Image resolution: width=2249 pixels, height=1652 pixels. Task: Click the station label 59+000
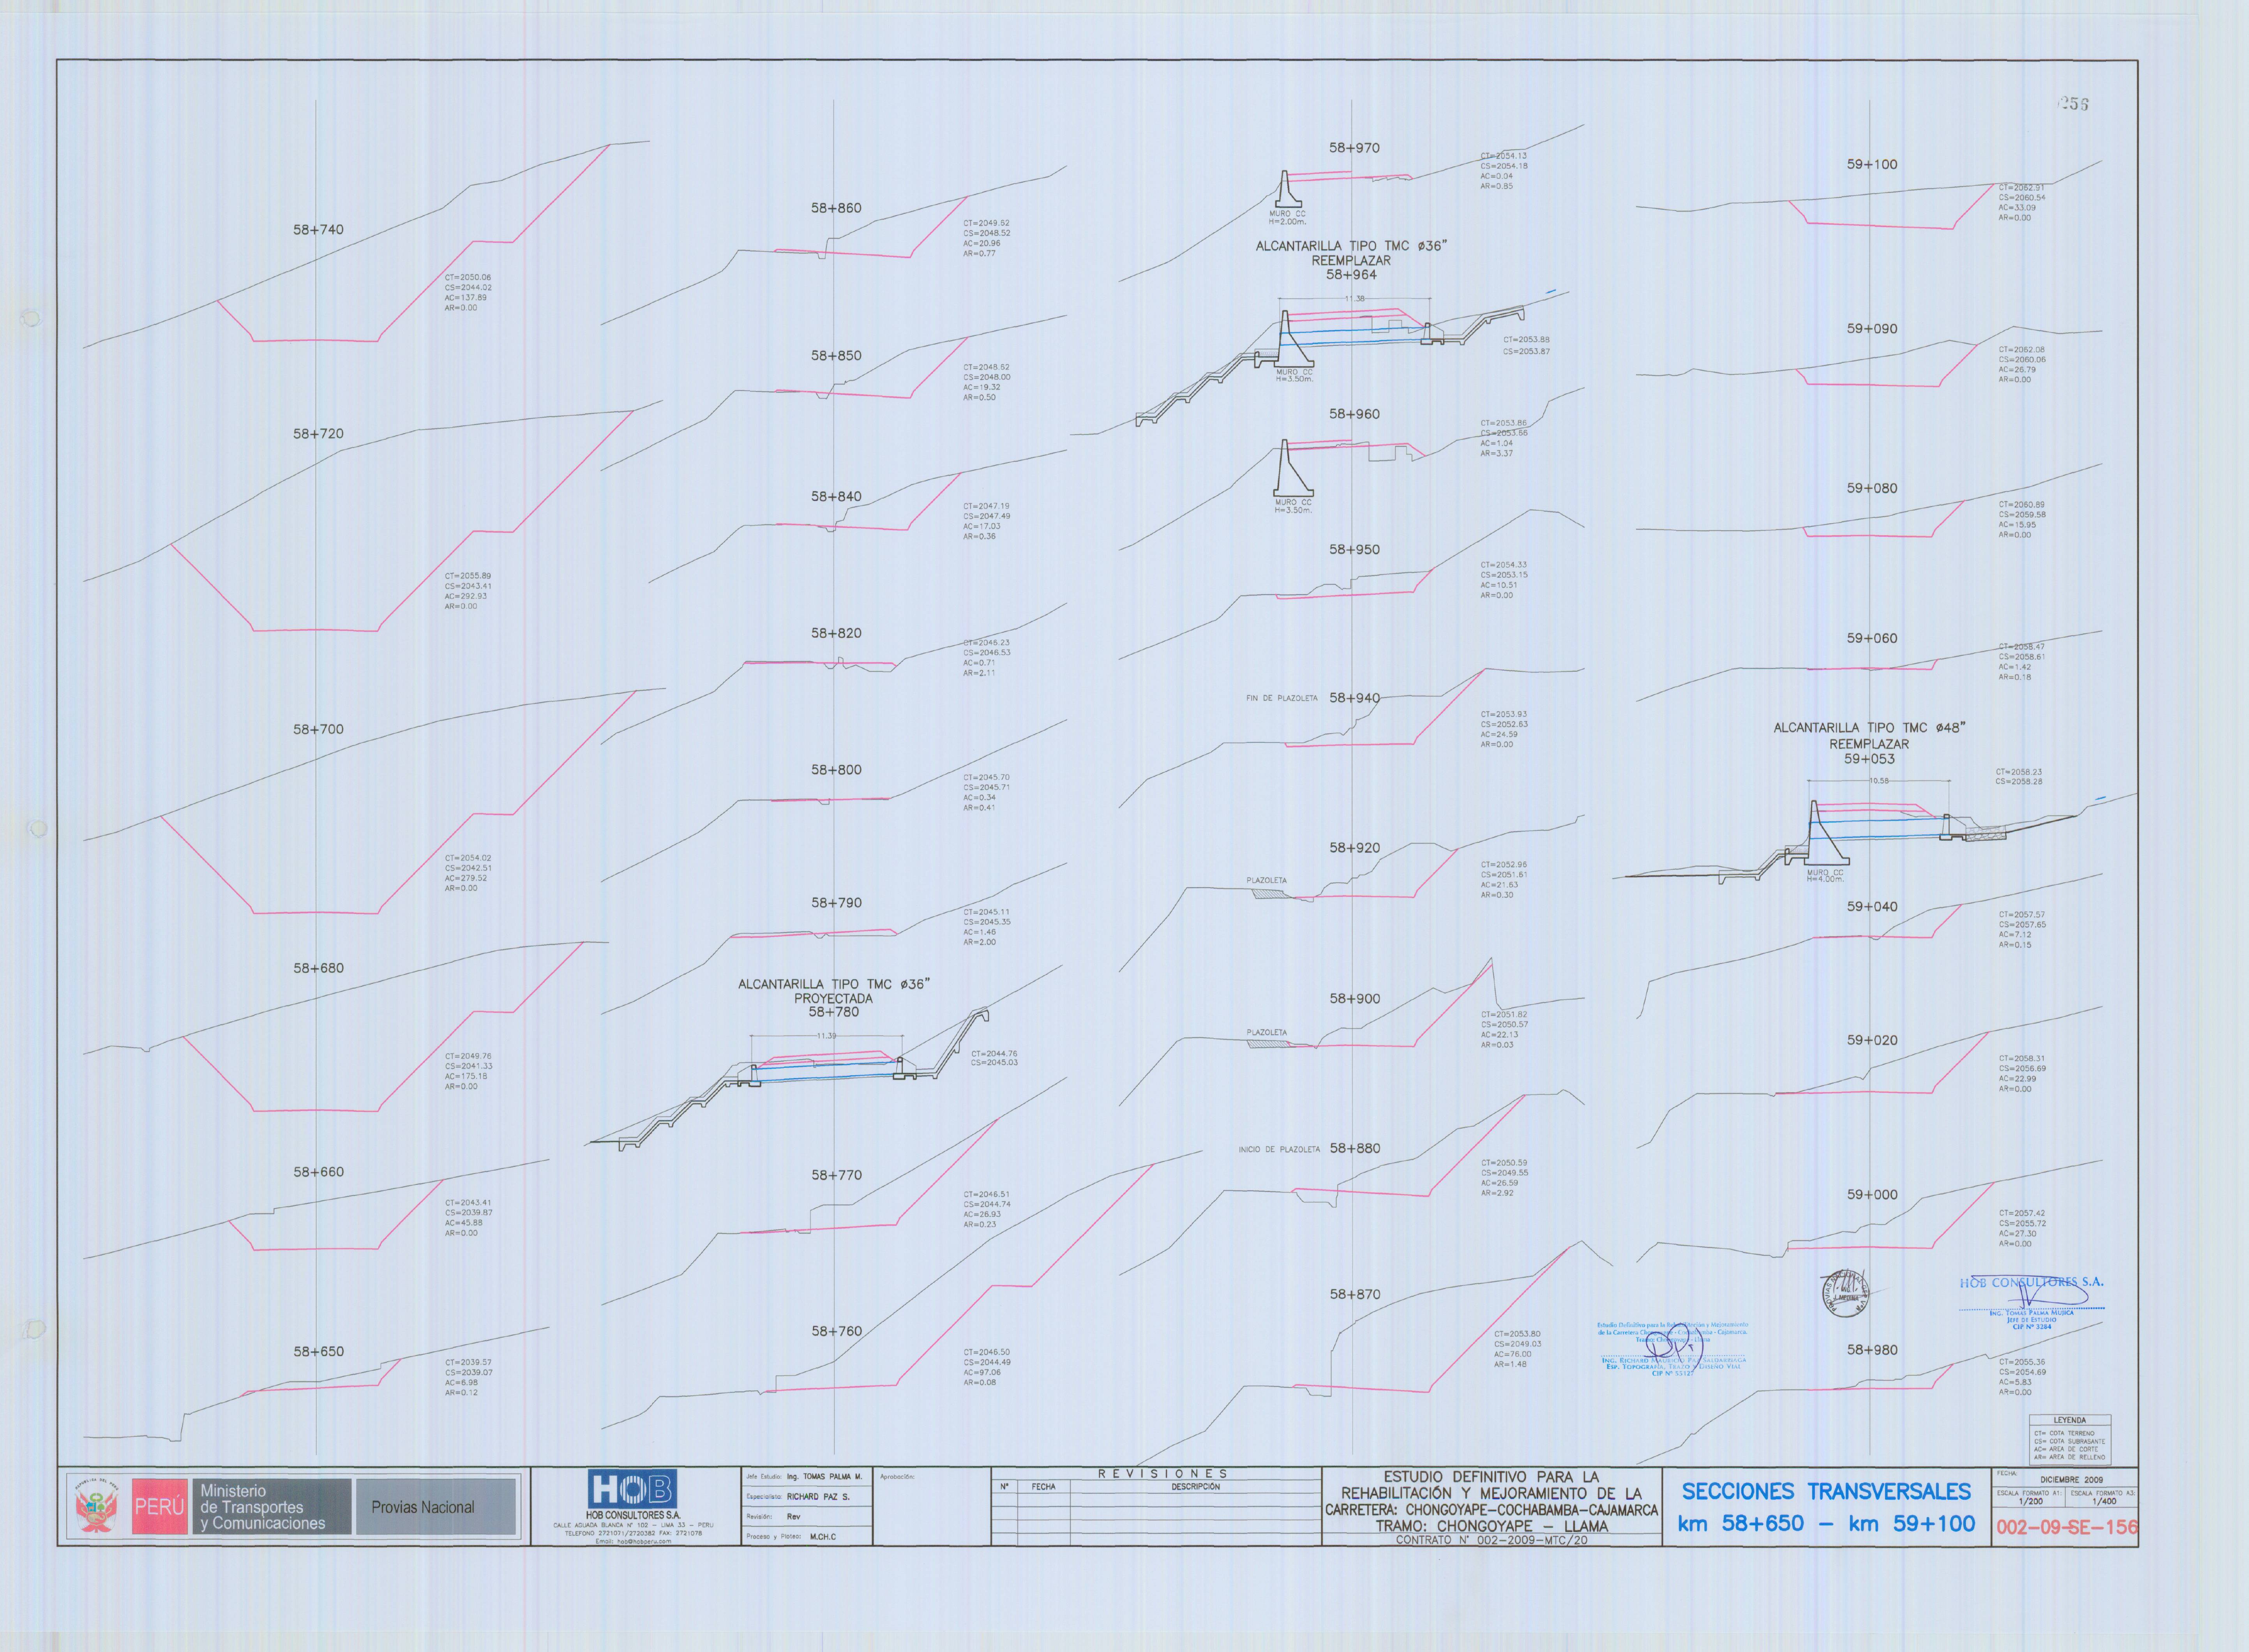tap(1872, 1195)
